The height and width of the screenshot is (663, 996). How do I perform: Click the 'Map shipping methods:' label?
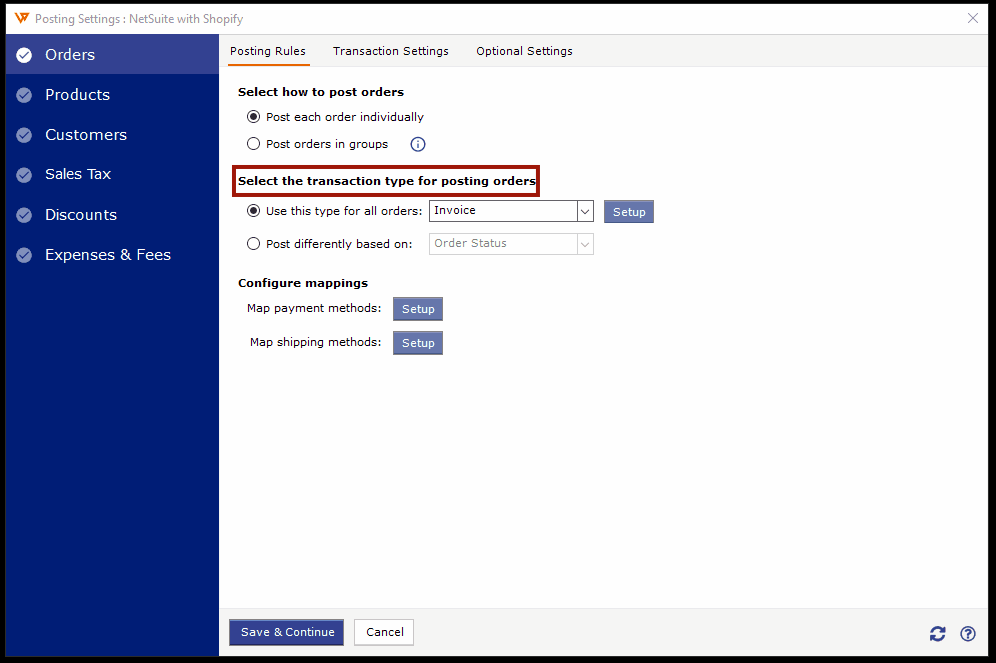coord(316,342)
